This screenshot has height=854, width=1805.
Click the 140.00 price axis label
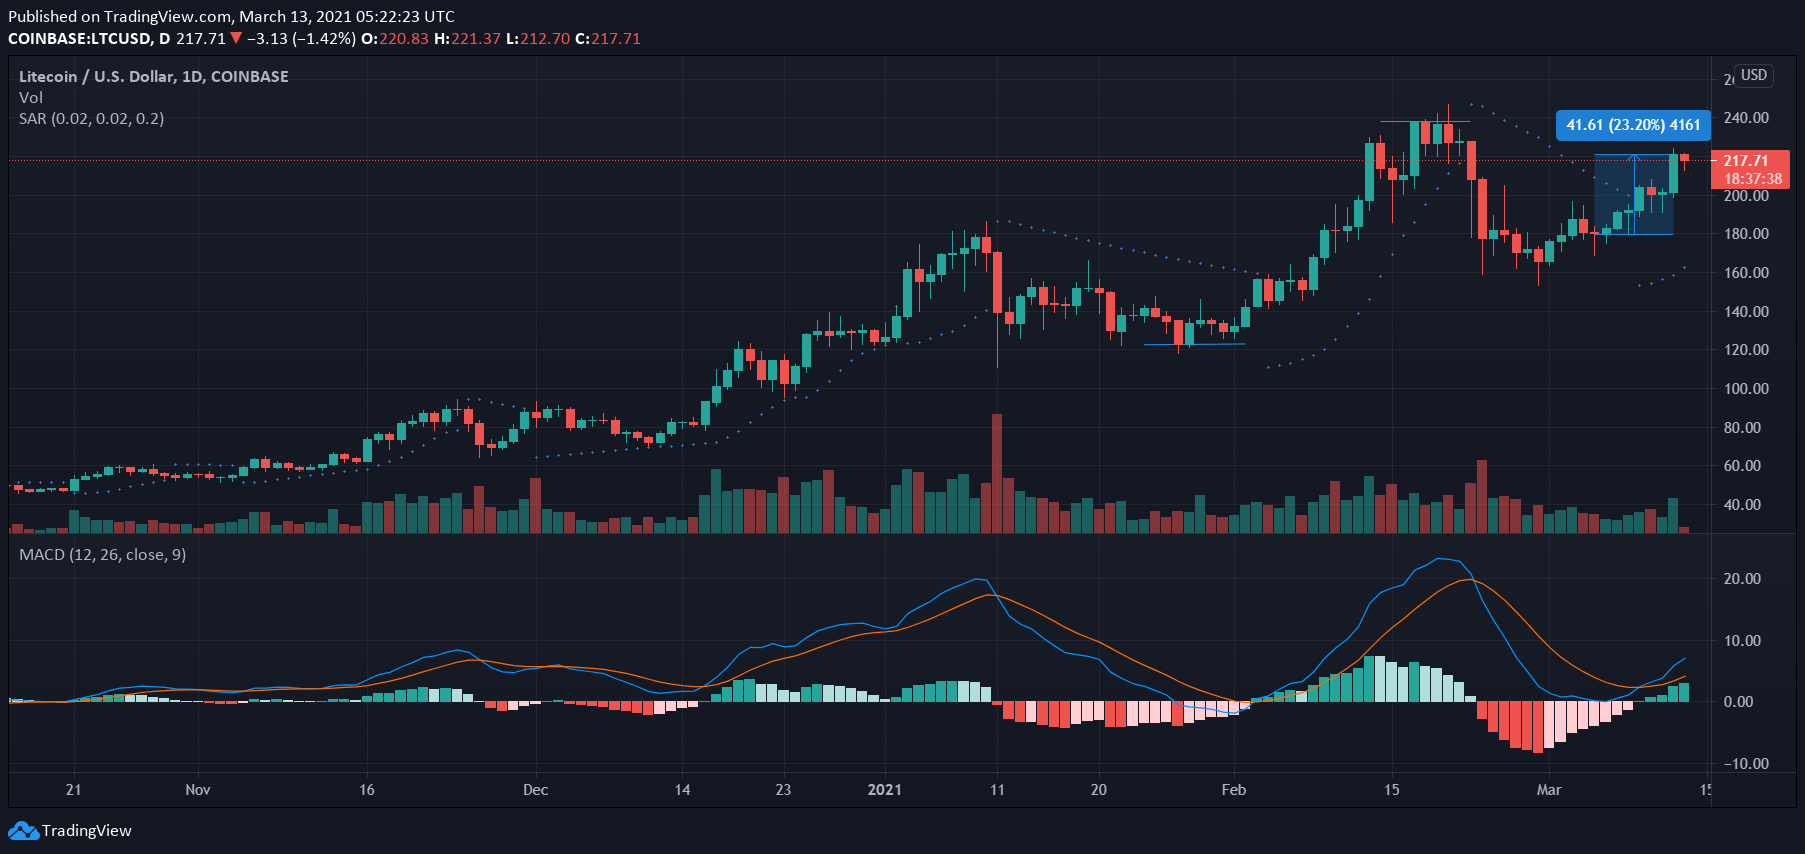1746,312
